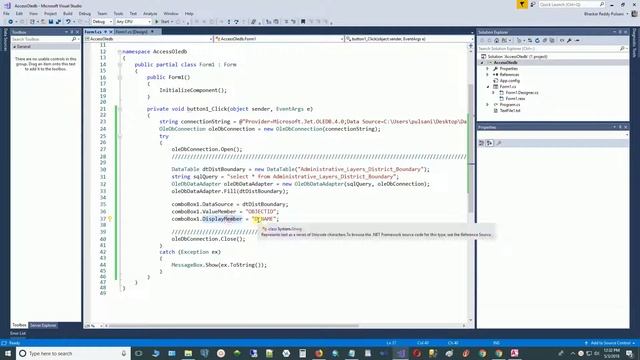Image resolution: width=640 pixels, height=360 pixels.
Task: Click the wrench Properties icon in Solution Explorer toolbar
Action: 569,40
